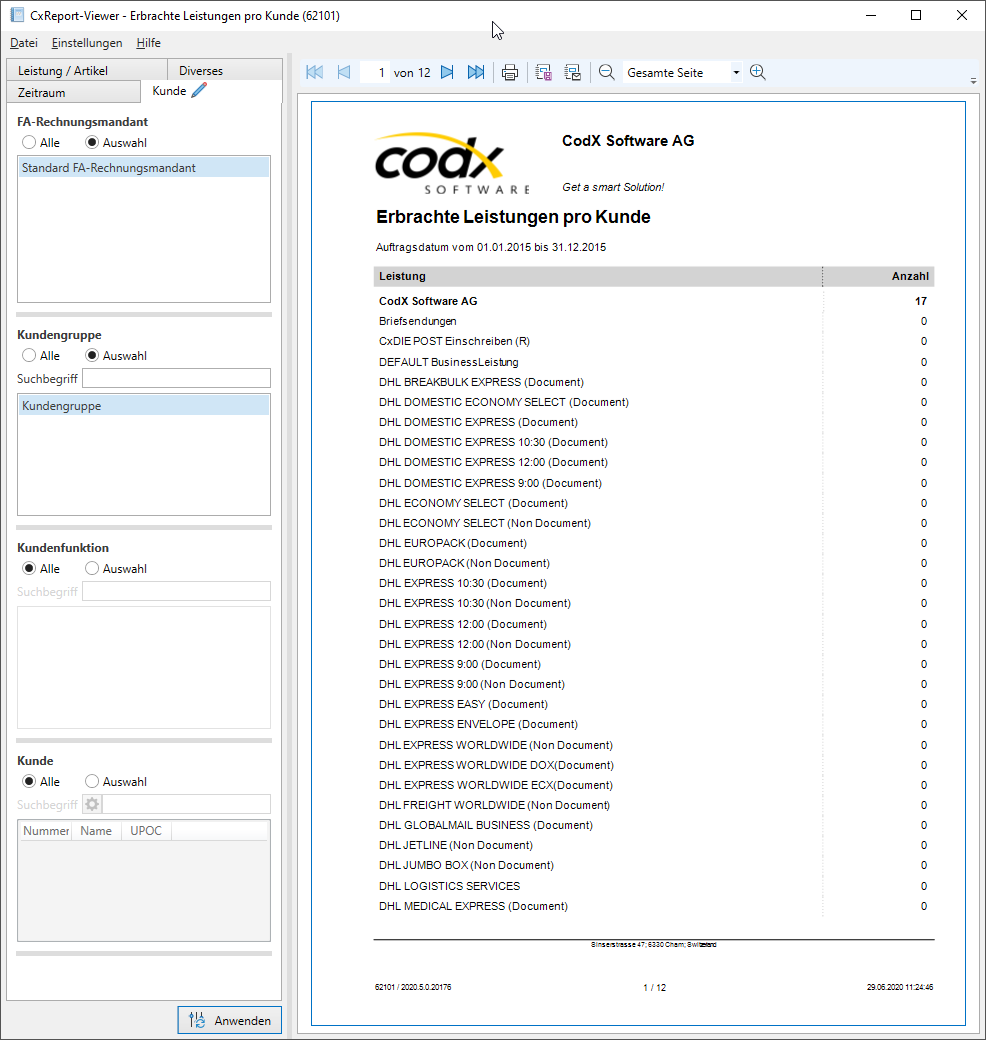Switch to the Zeitraum tab
This screenshot has width=986, height=1040.
pos(74,92)
